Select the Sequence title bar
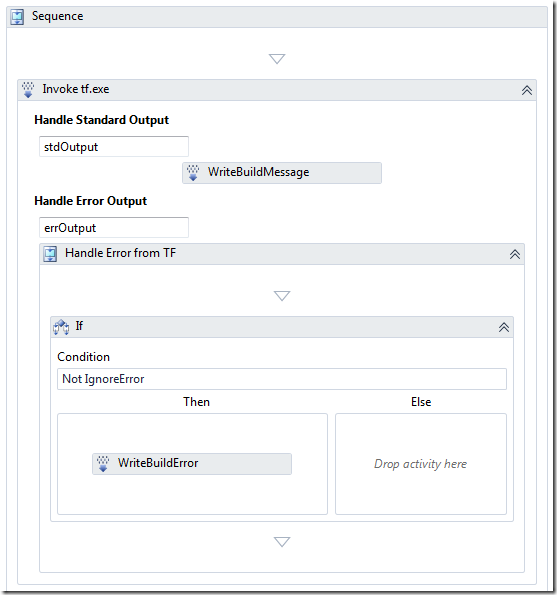Image resolution: width=557 pixels, height=595 pixels. (277, 17)
